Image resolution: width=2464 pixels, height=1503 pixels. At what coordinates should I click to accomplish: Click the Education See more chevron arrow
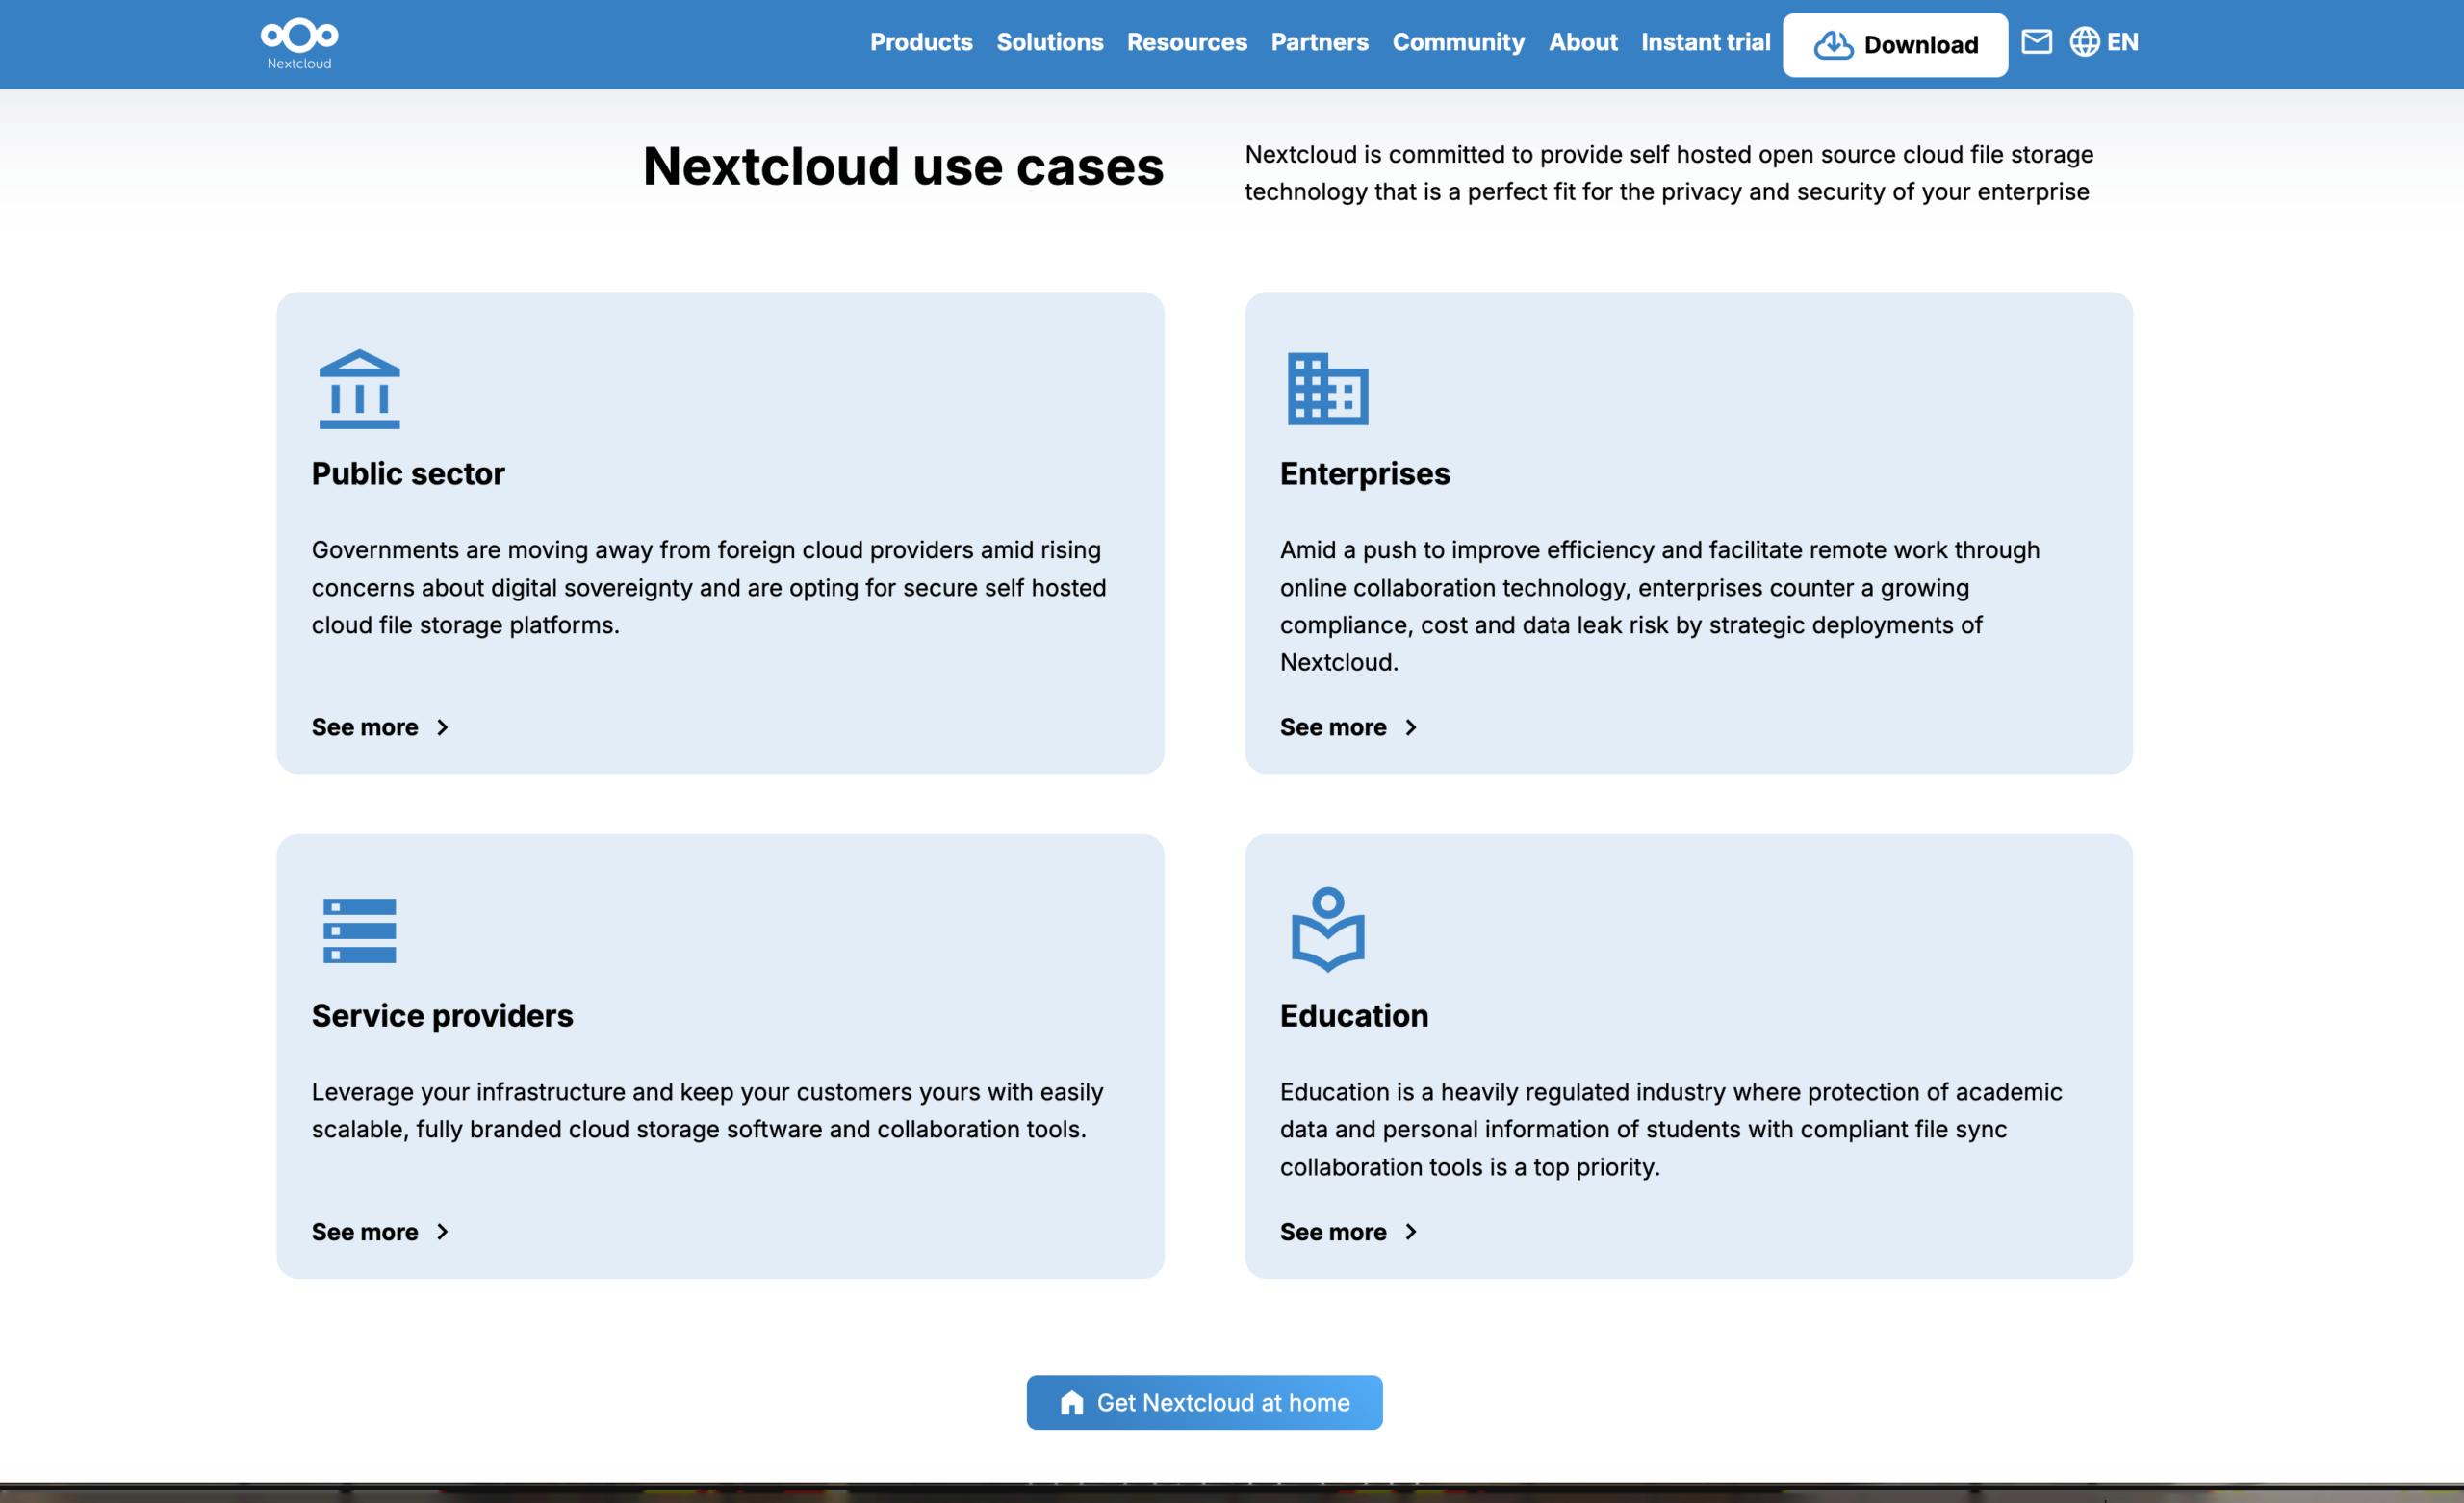pos(1410,1231)
